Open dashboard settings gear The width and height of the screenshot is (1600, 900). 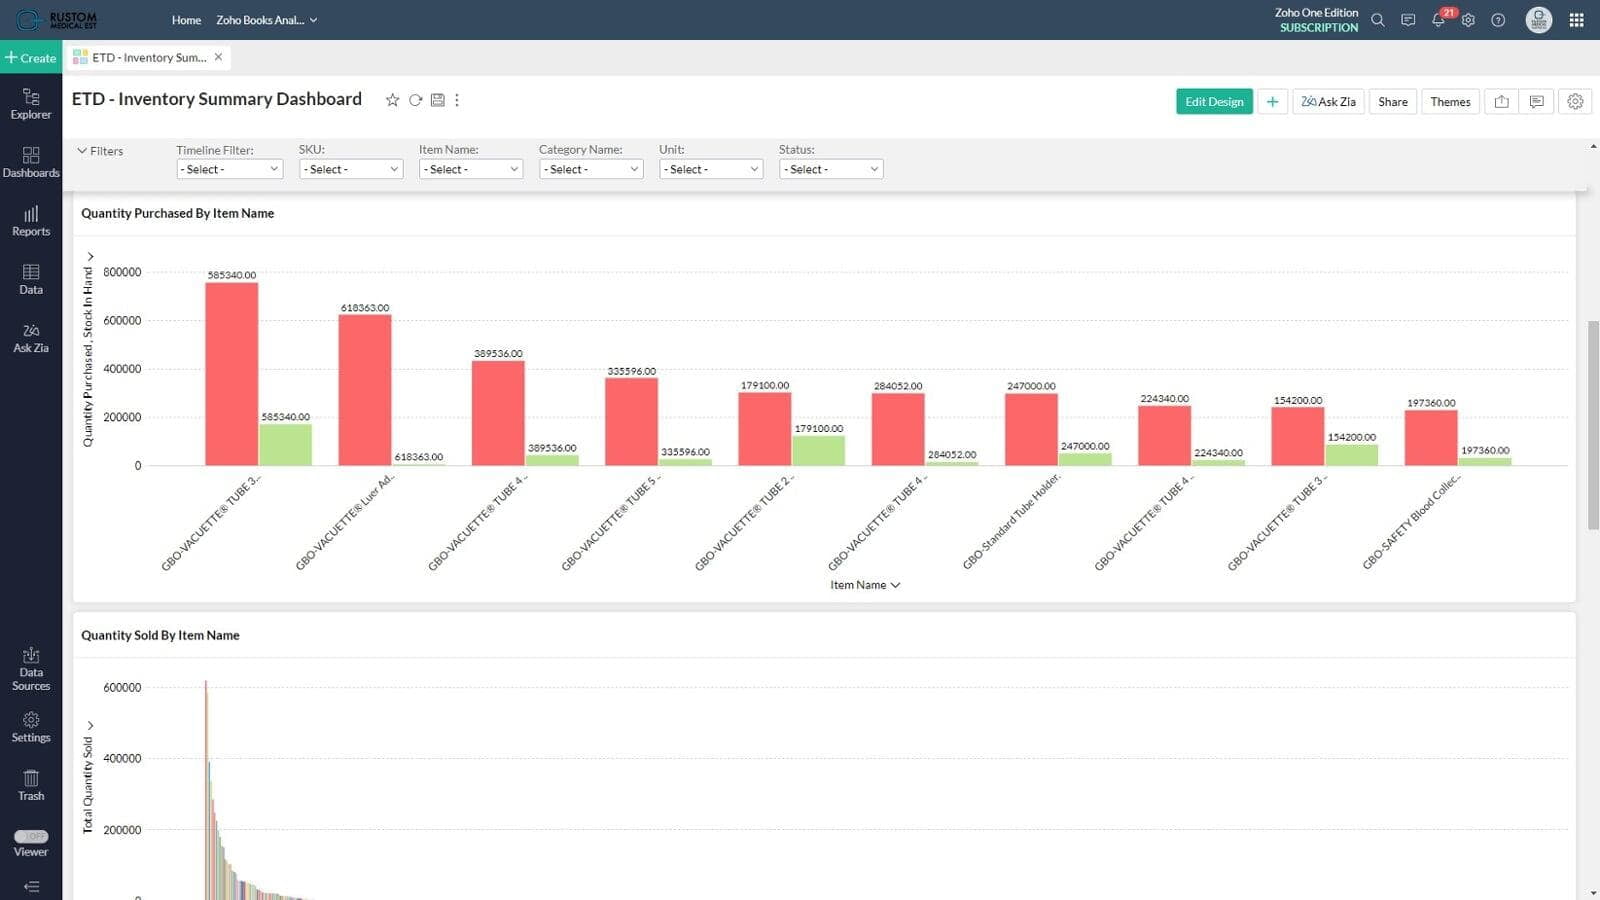point(1575,101)
